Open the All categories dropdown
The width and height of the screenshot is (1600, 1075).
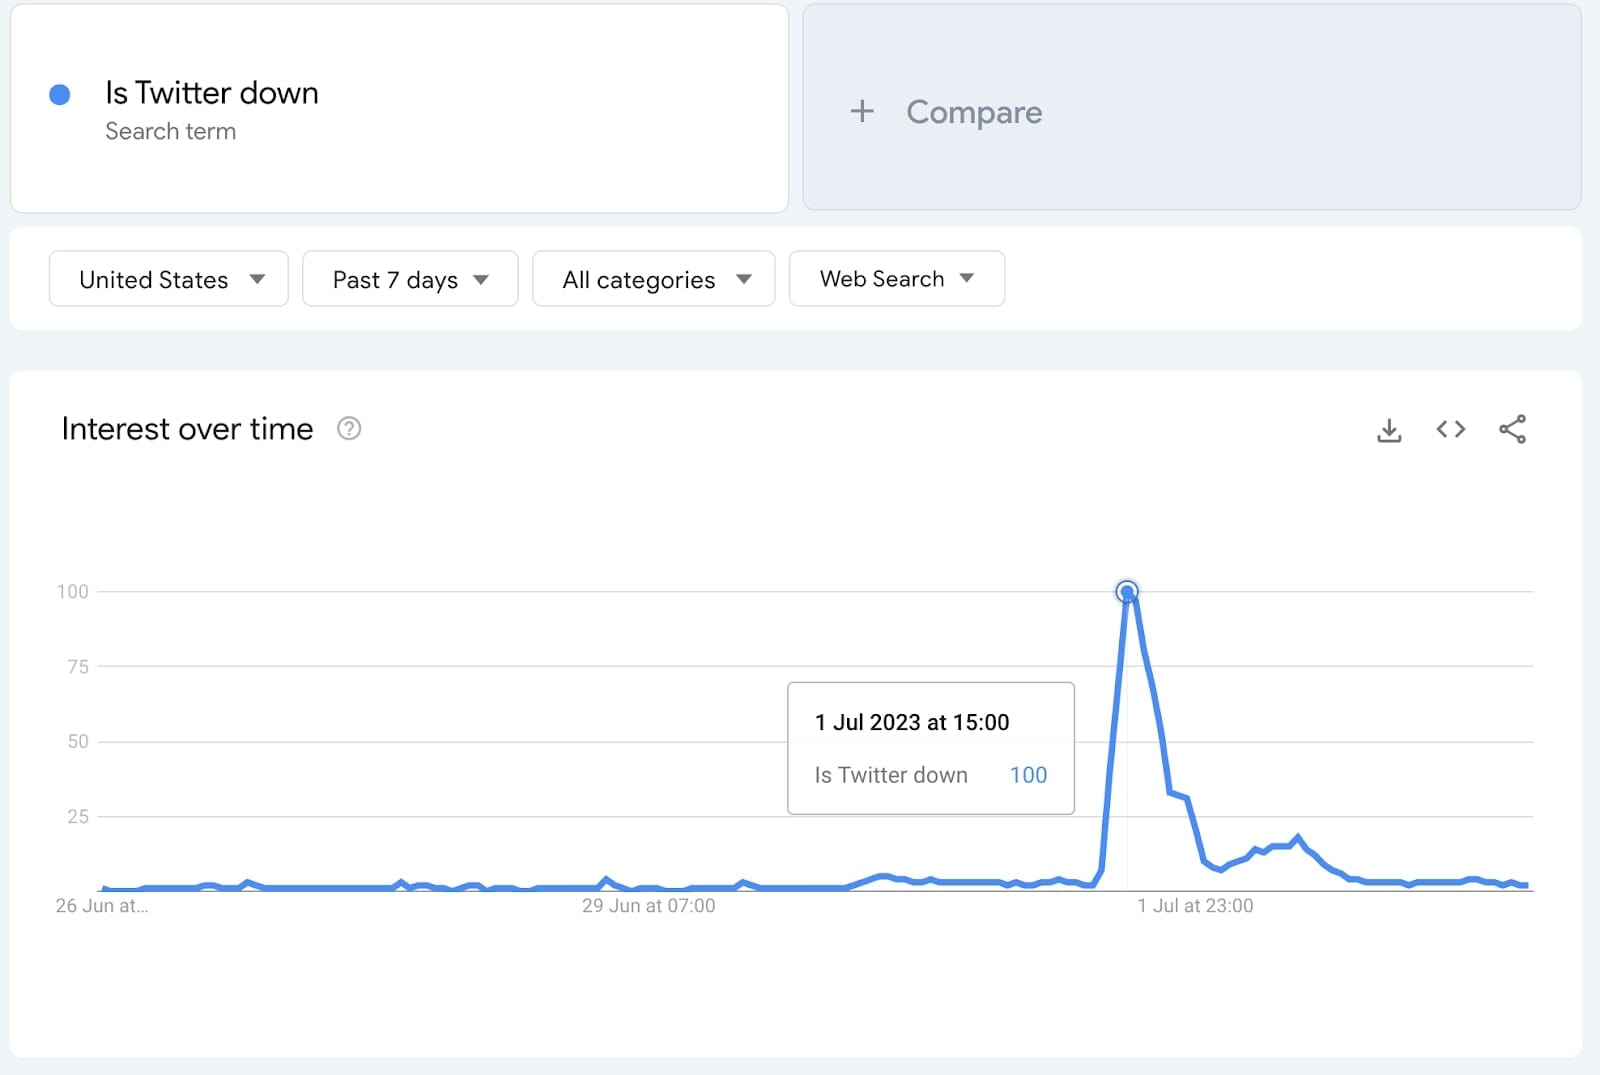point(653,279)
